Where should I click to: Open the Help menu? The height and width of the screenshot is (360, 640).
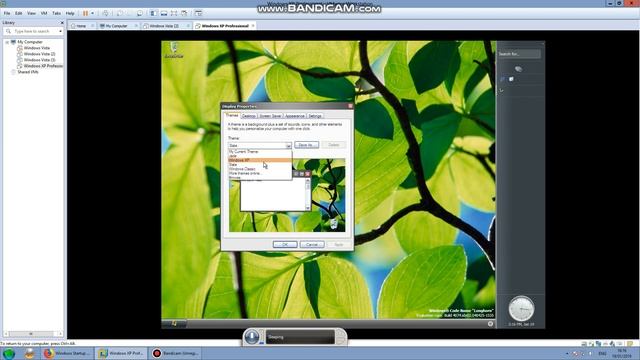70,13
